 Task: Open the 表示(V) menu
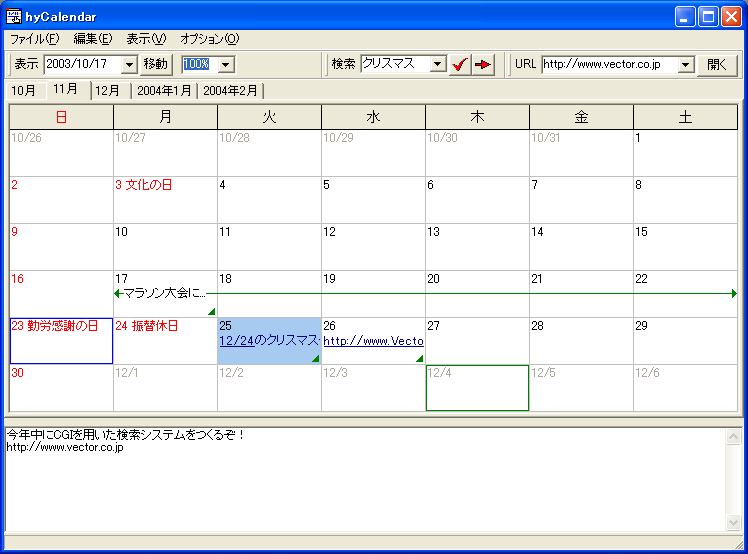[x=146, y=39]
